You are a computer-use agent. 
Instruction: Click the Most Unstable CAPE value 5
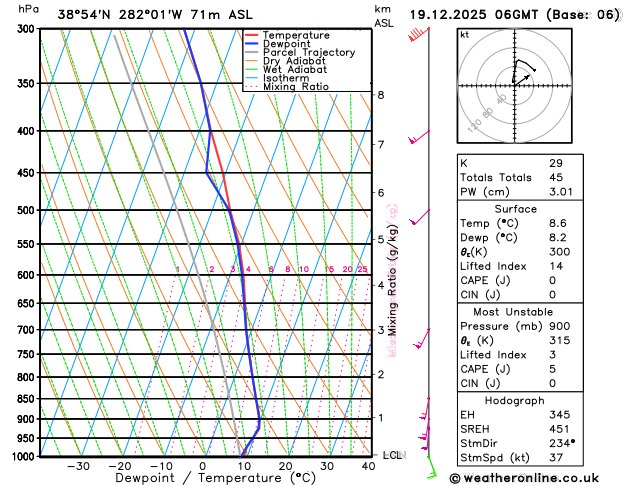click(552, 369)
